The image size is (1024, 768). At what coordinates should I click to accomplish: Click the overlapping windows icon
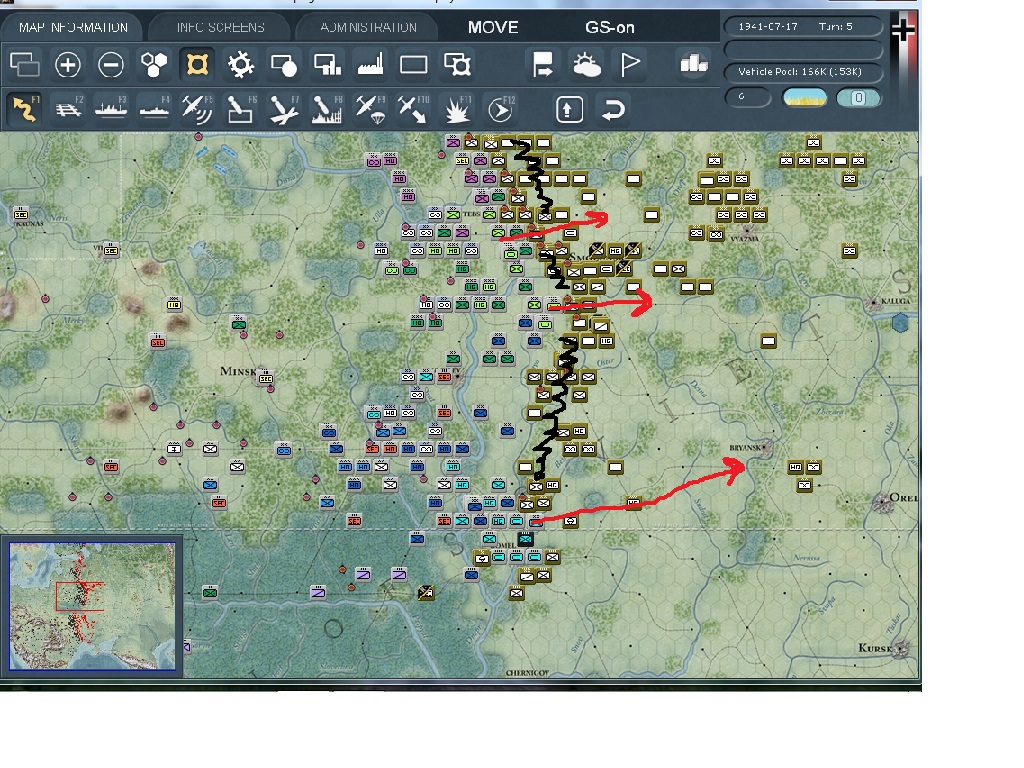click(x=25, y=65)
